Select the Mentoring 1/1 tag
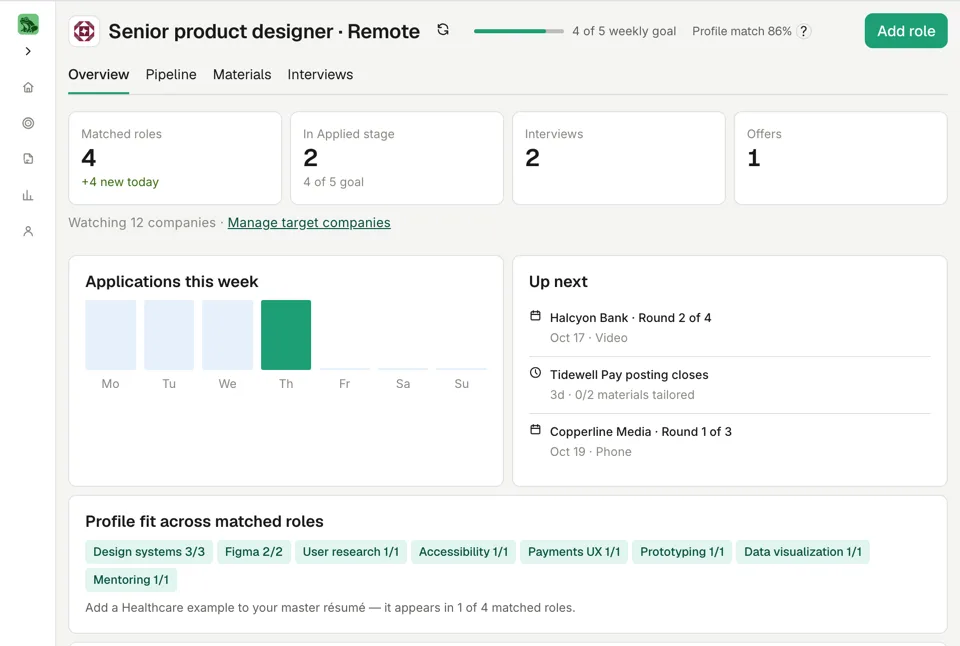The width and height of the screenshot is (960, 646). tap(131, 580)
